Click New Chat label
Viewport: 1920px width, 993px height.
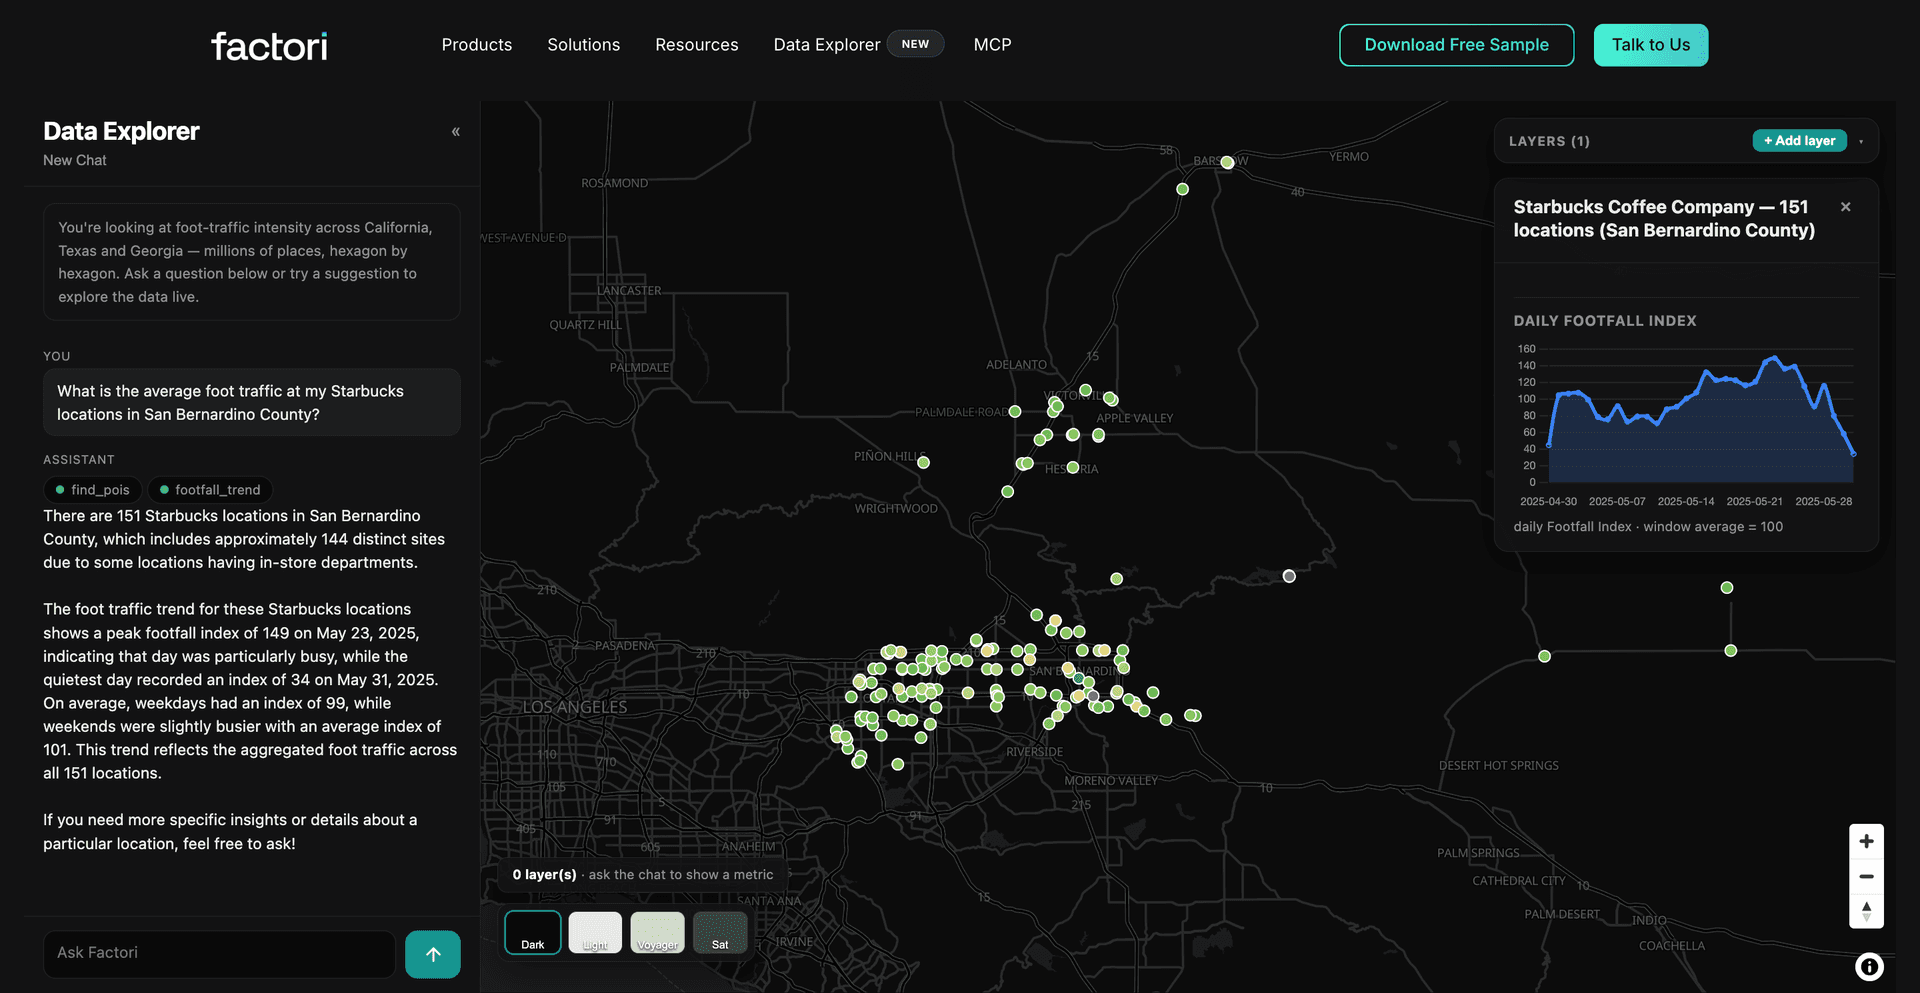coord(75,160)
